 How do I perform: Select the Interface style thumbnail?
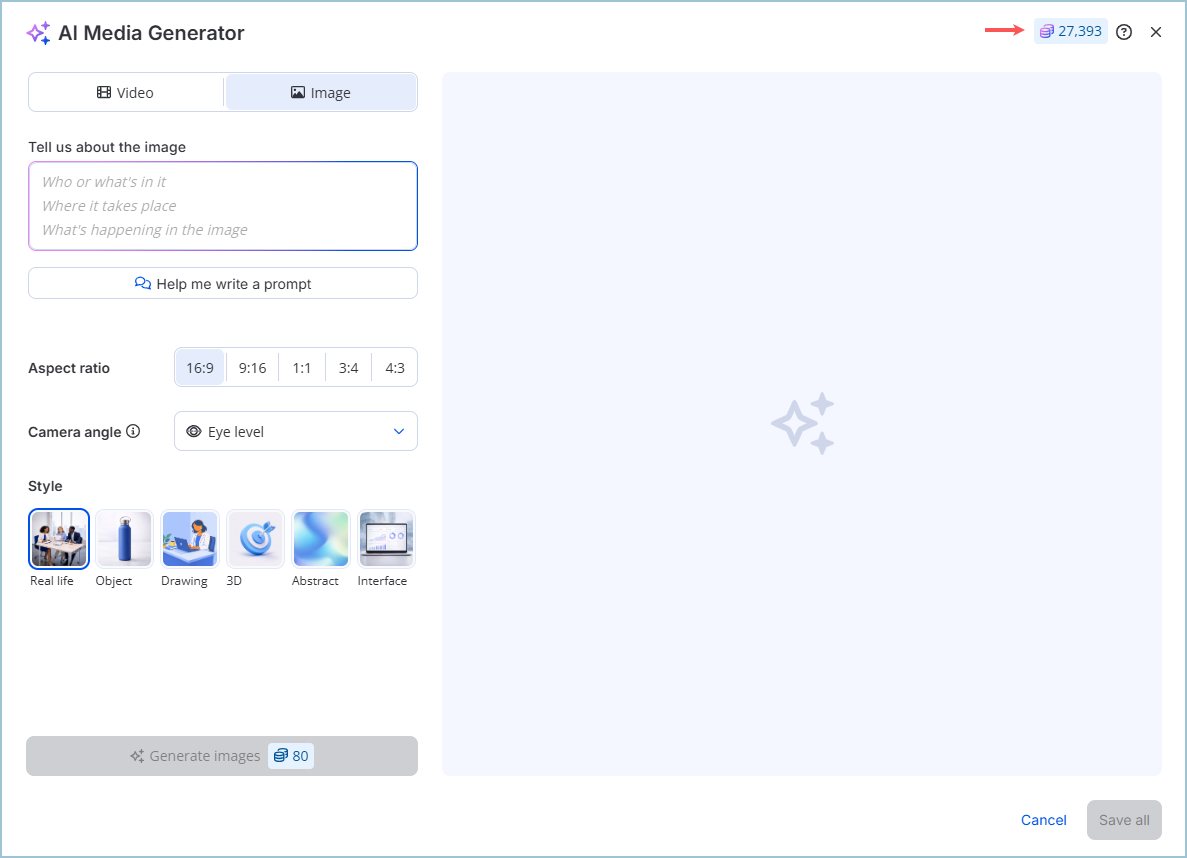386,539
